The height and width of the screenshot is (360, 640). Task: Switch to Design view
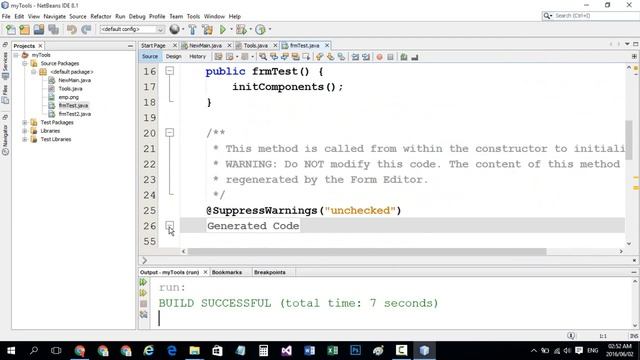click(173, 57)
